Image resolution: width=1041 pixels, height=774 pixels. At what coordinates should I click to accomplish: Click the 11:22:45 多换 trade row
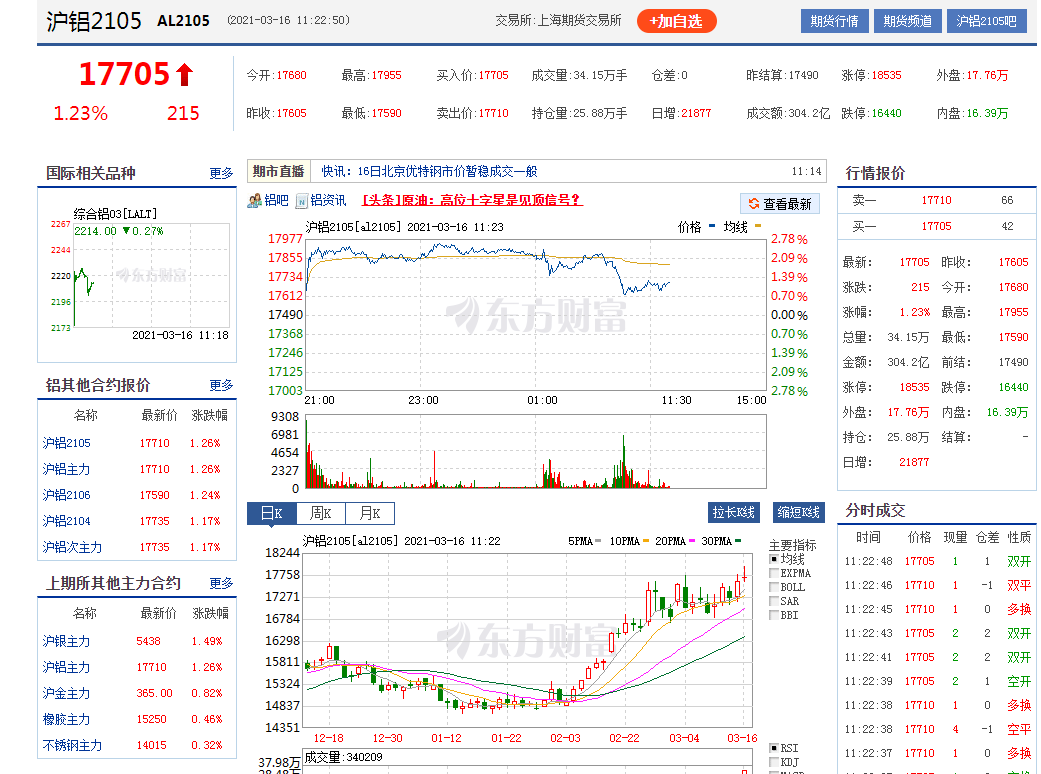click(x=936, y=609)
